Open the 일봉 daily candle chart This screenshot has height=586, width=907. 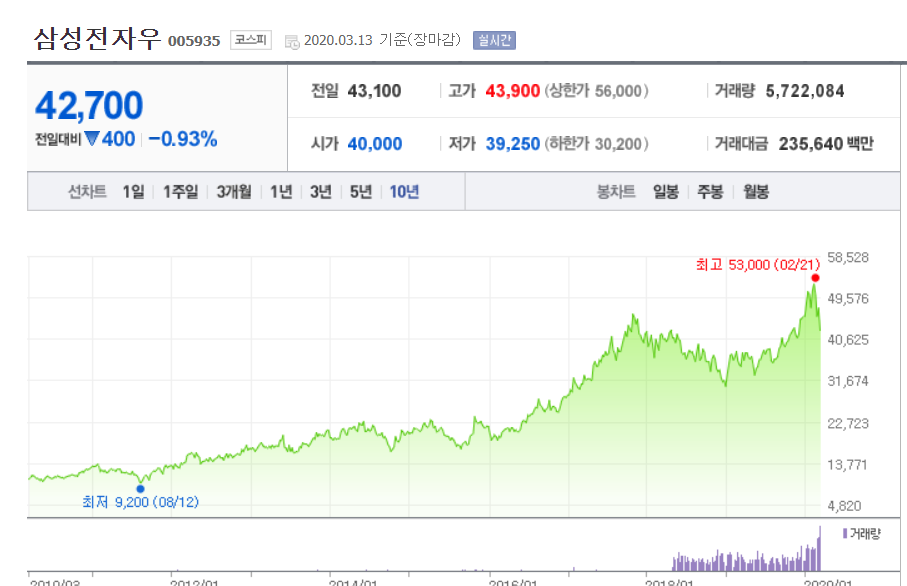coord(665,191)
